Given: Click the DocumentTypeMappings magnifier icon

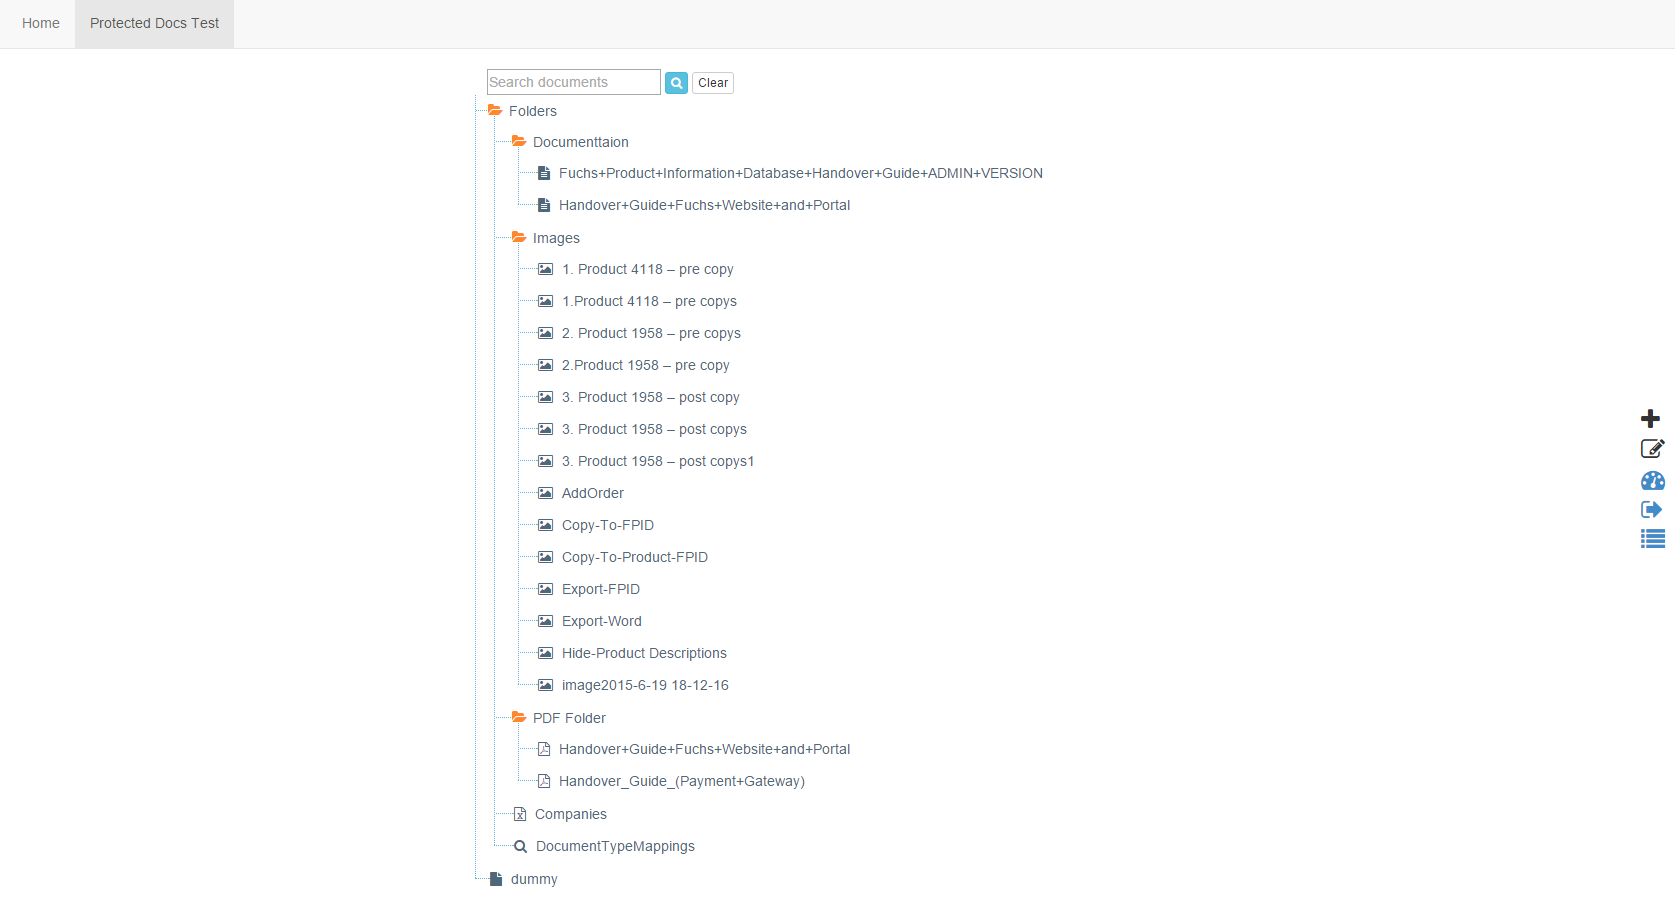Looking at the screenshot, I should [x=520, y=846].
